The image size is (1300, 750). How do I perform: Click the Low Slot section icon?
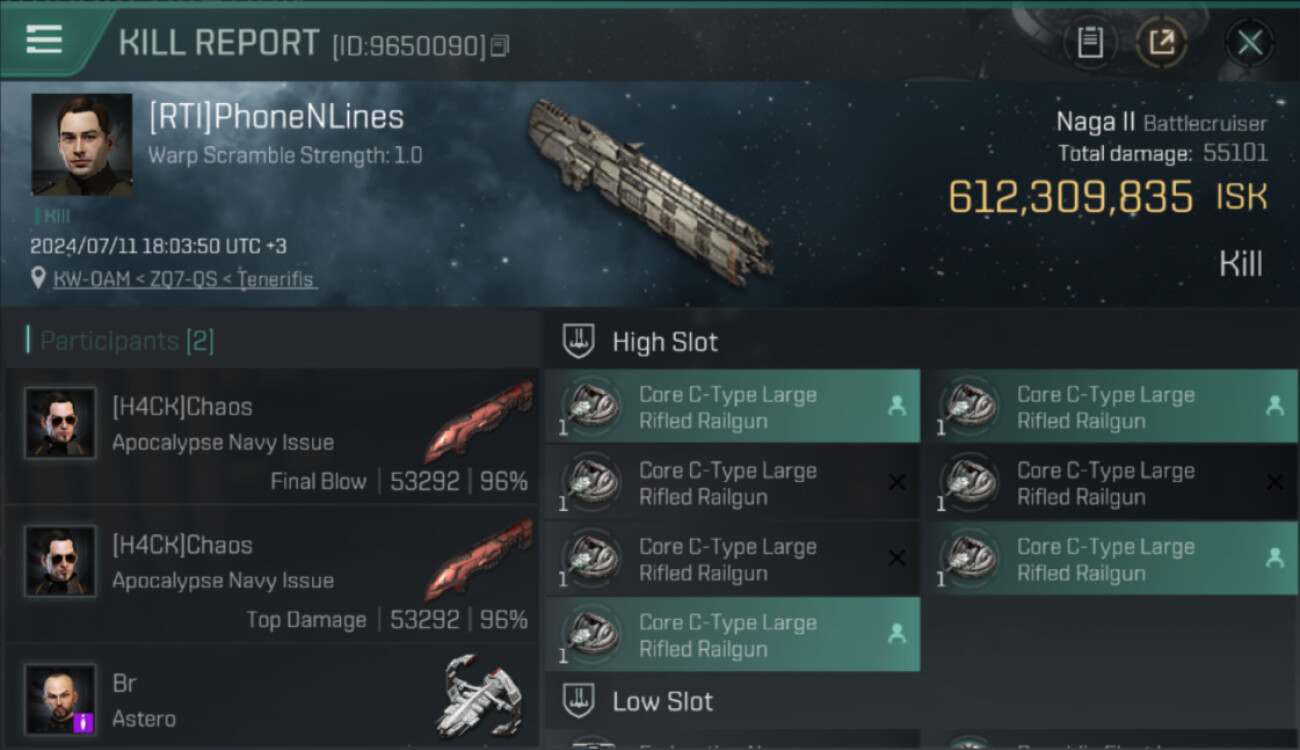coord(578,700)
